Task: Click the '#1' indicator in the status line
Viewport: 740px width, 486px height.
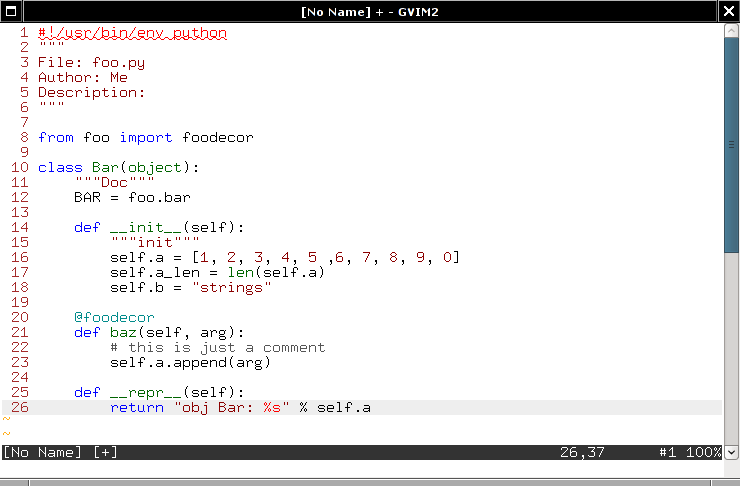Action: [x=668, y=452]
